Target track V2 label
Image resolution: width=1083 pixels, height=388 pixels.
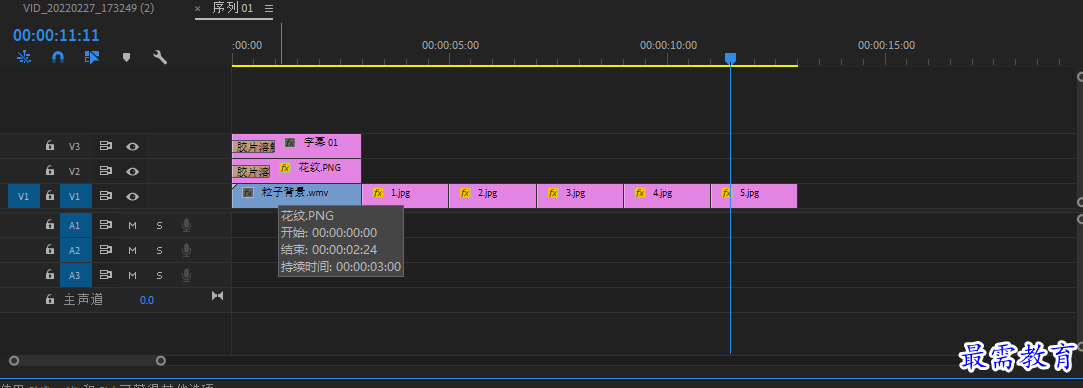click(x=75, y=171)
